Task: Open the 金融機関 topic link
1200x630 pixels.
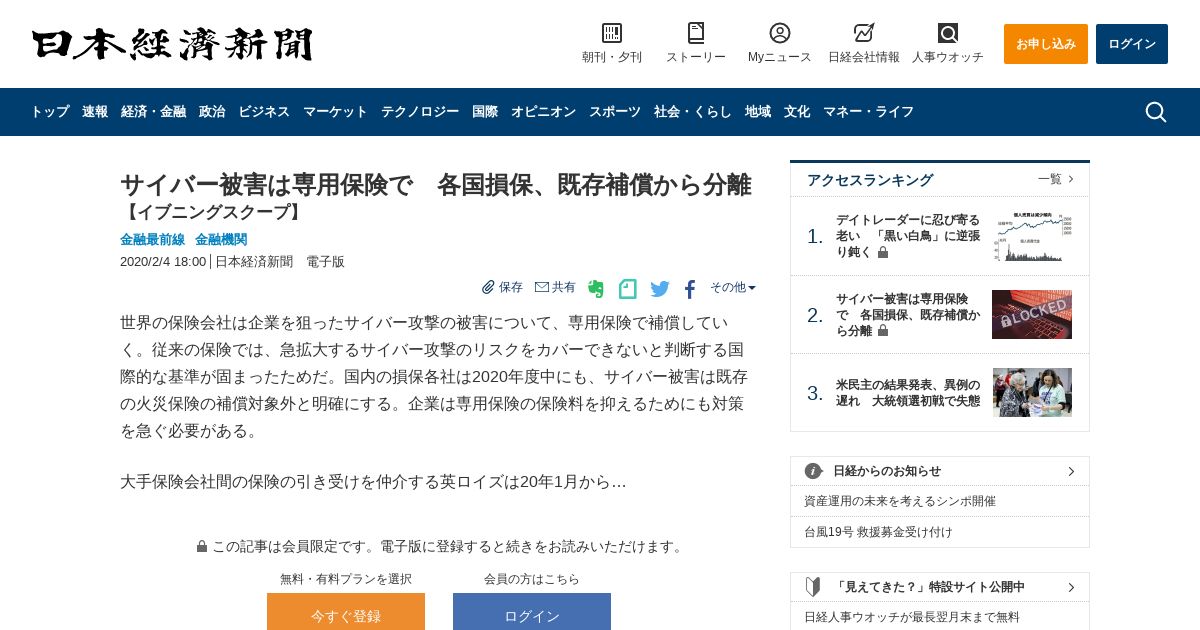Action: pos(221,240)
